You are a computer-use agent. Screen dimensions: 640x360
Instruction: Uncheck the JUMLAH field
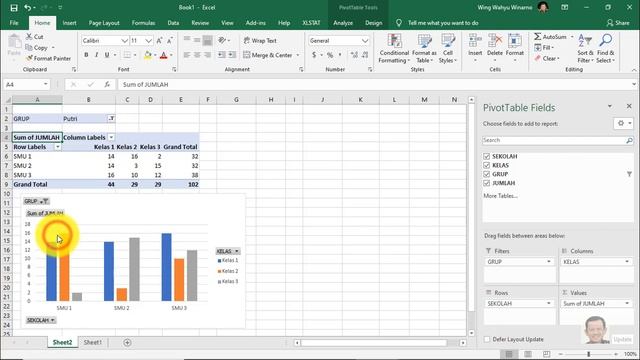pyautogui.click(x=486, y=183)
